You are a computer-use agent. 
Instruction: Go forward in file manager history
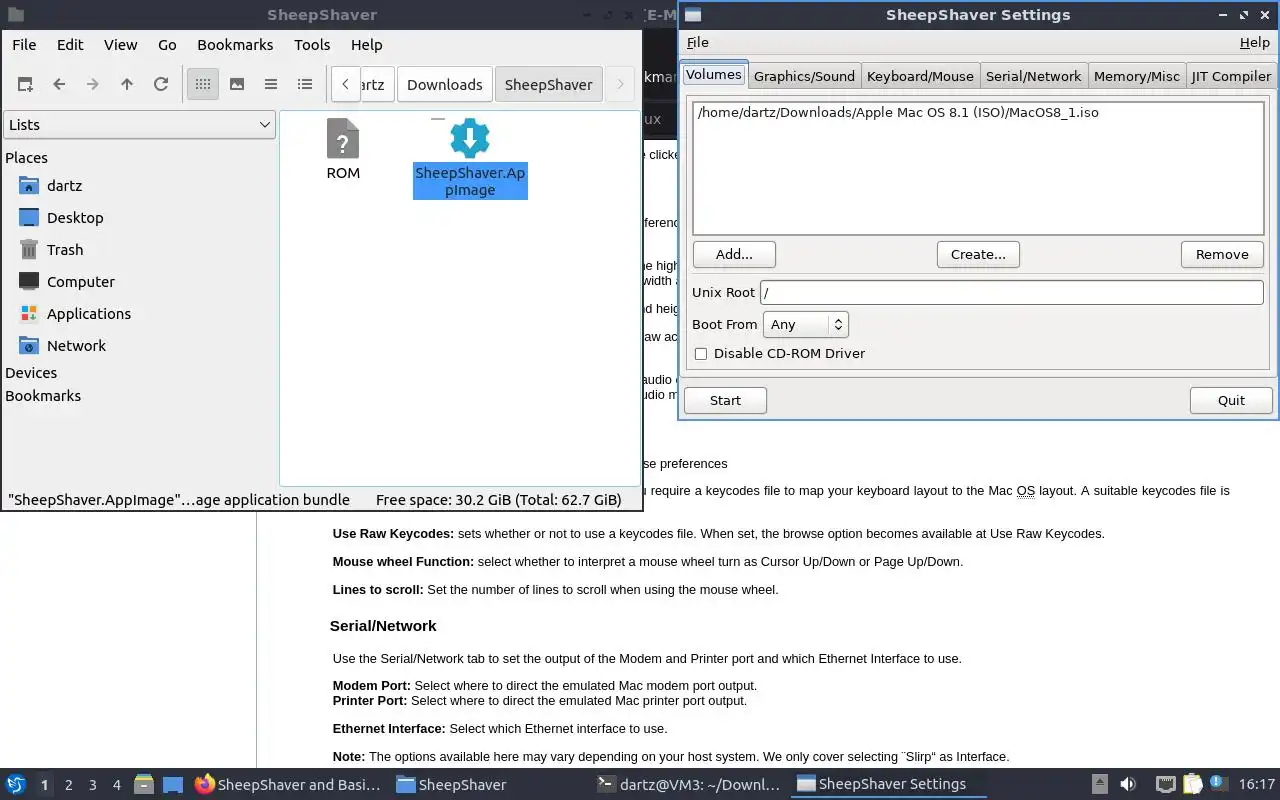(93, 84)
